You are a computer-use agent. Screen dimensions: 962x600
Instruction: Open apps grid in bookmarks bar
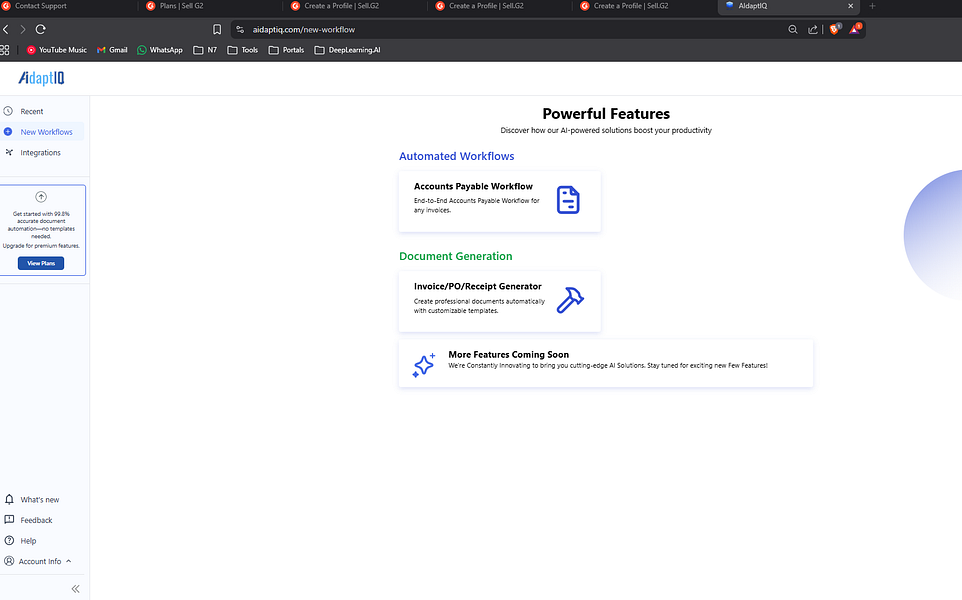5,50
